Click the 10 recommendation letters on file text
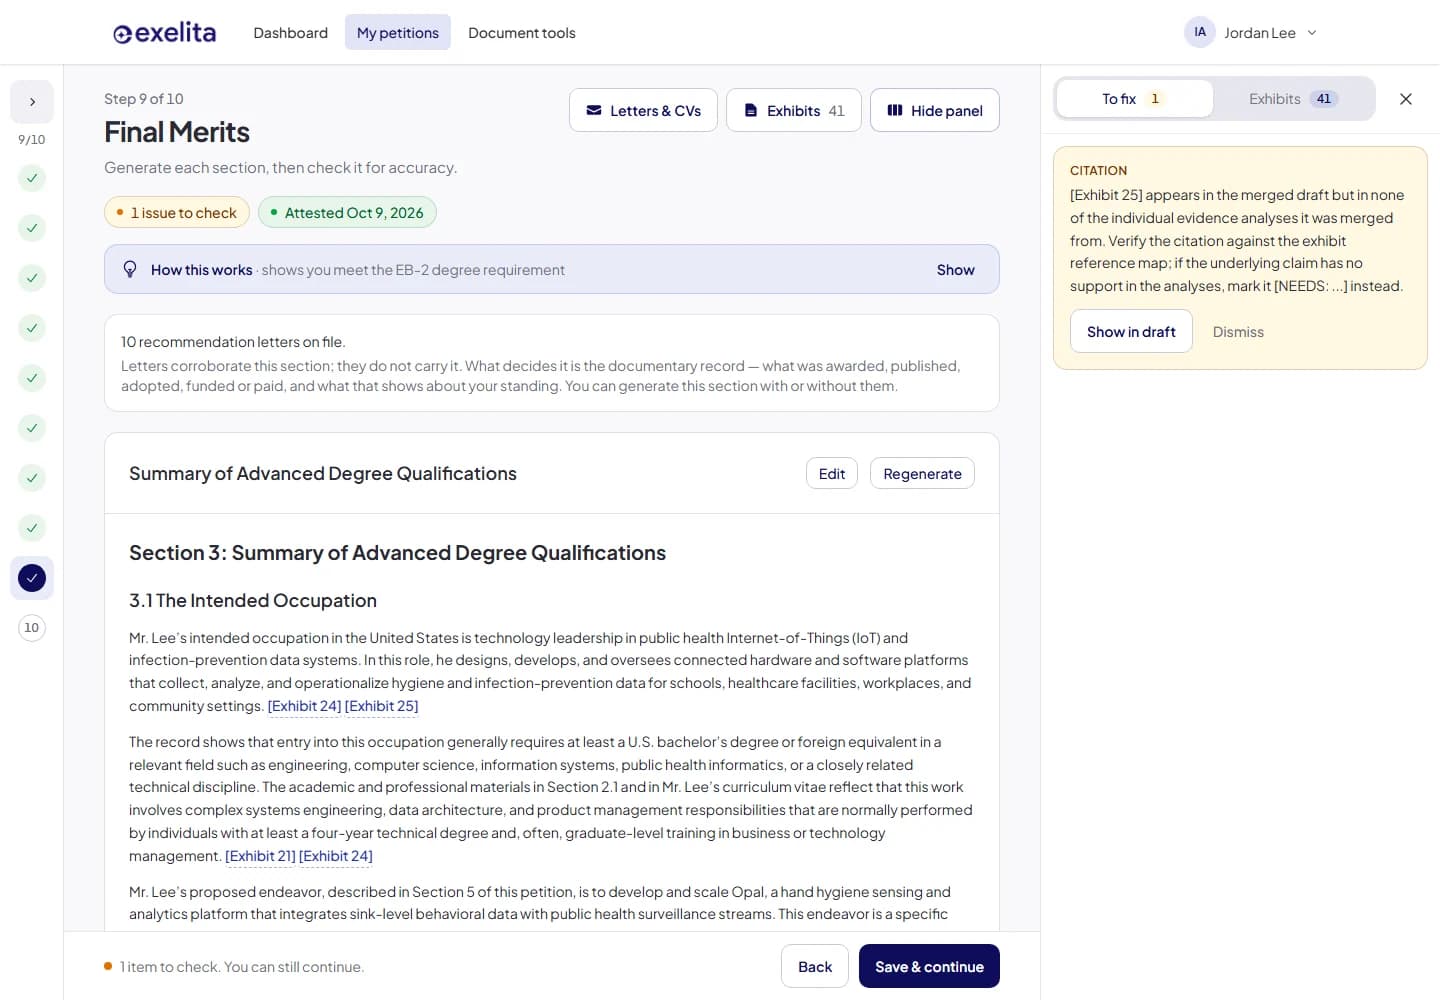The image size is (1440, 1000). click(x=233, y=342)
